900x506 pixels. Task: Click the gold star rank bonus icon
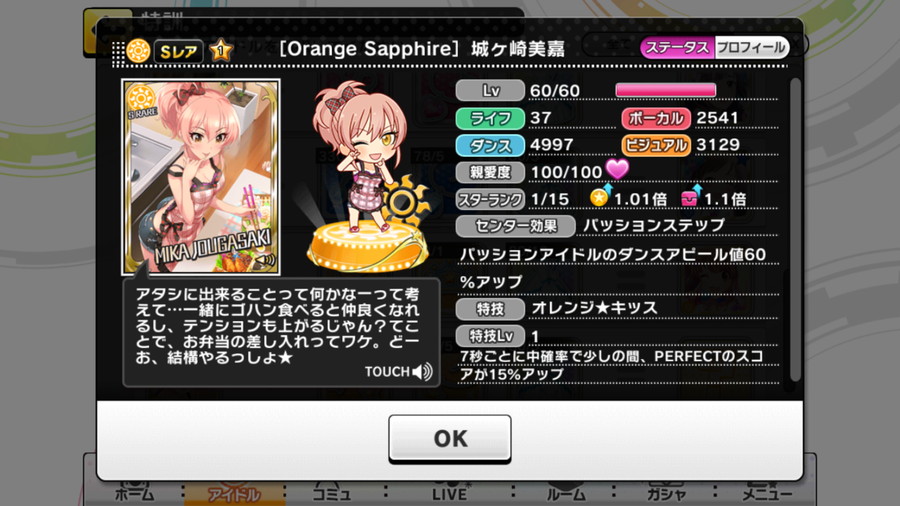tap(600, 197)
